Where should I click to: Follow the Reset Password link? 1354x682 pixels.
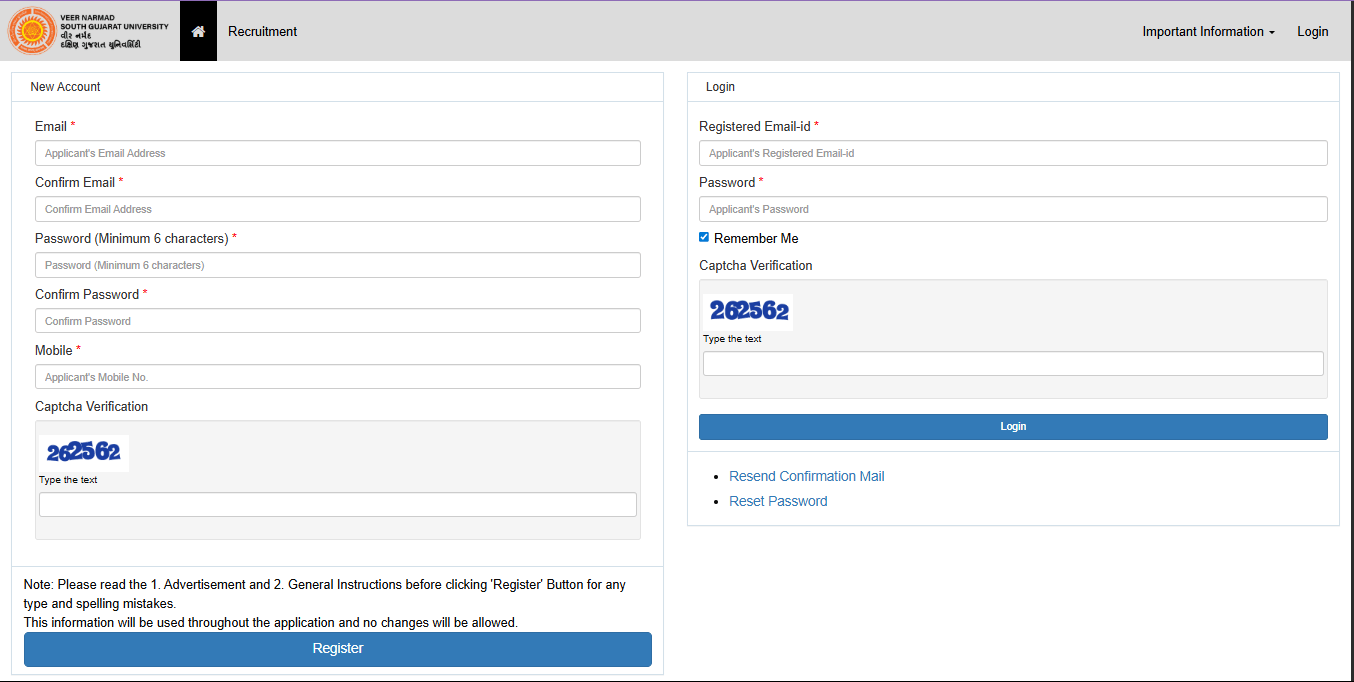point(778,501)
